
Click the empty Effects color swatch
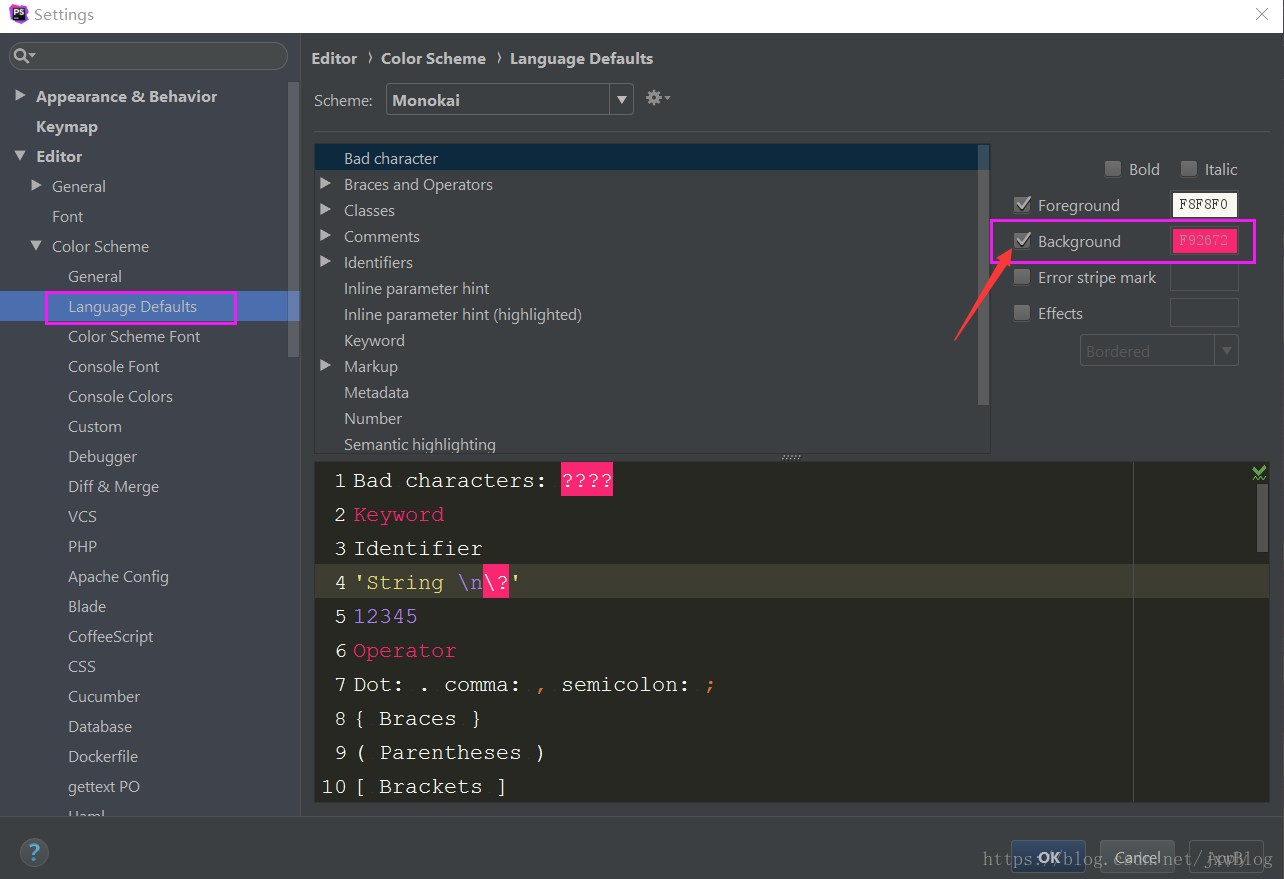(x=1204, y=313)
